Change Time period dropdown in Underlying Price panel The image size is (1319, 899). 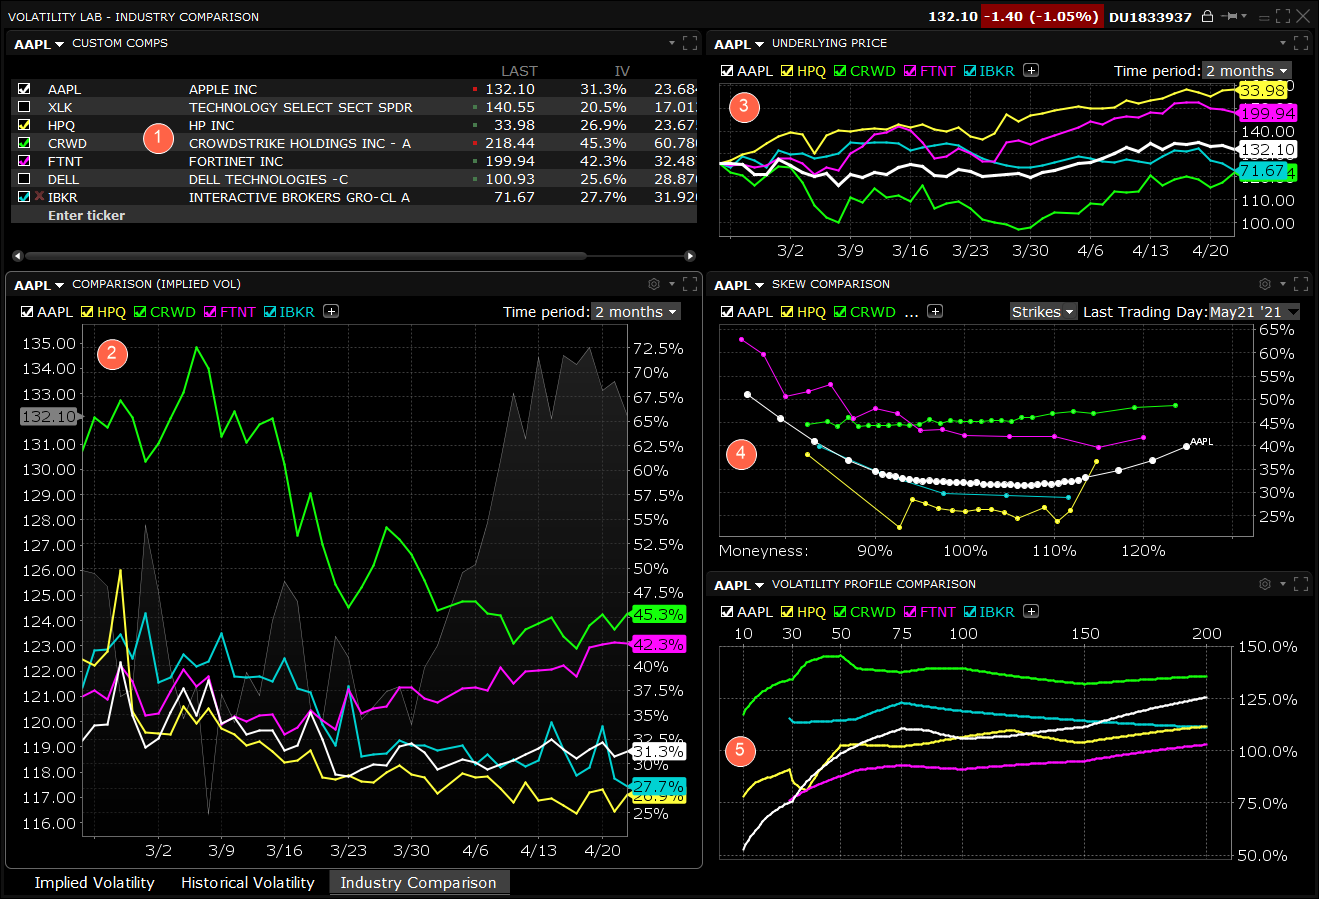[1246, 71]
